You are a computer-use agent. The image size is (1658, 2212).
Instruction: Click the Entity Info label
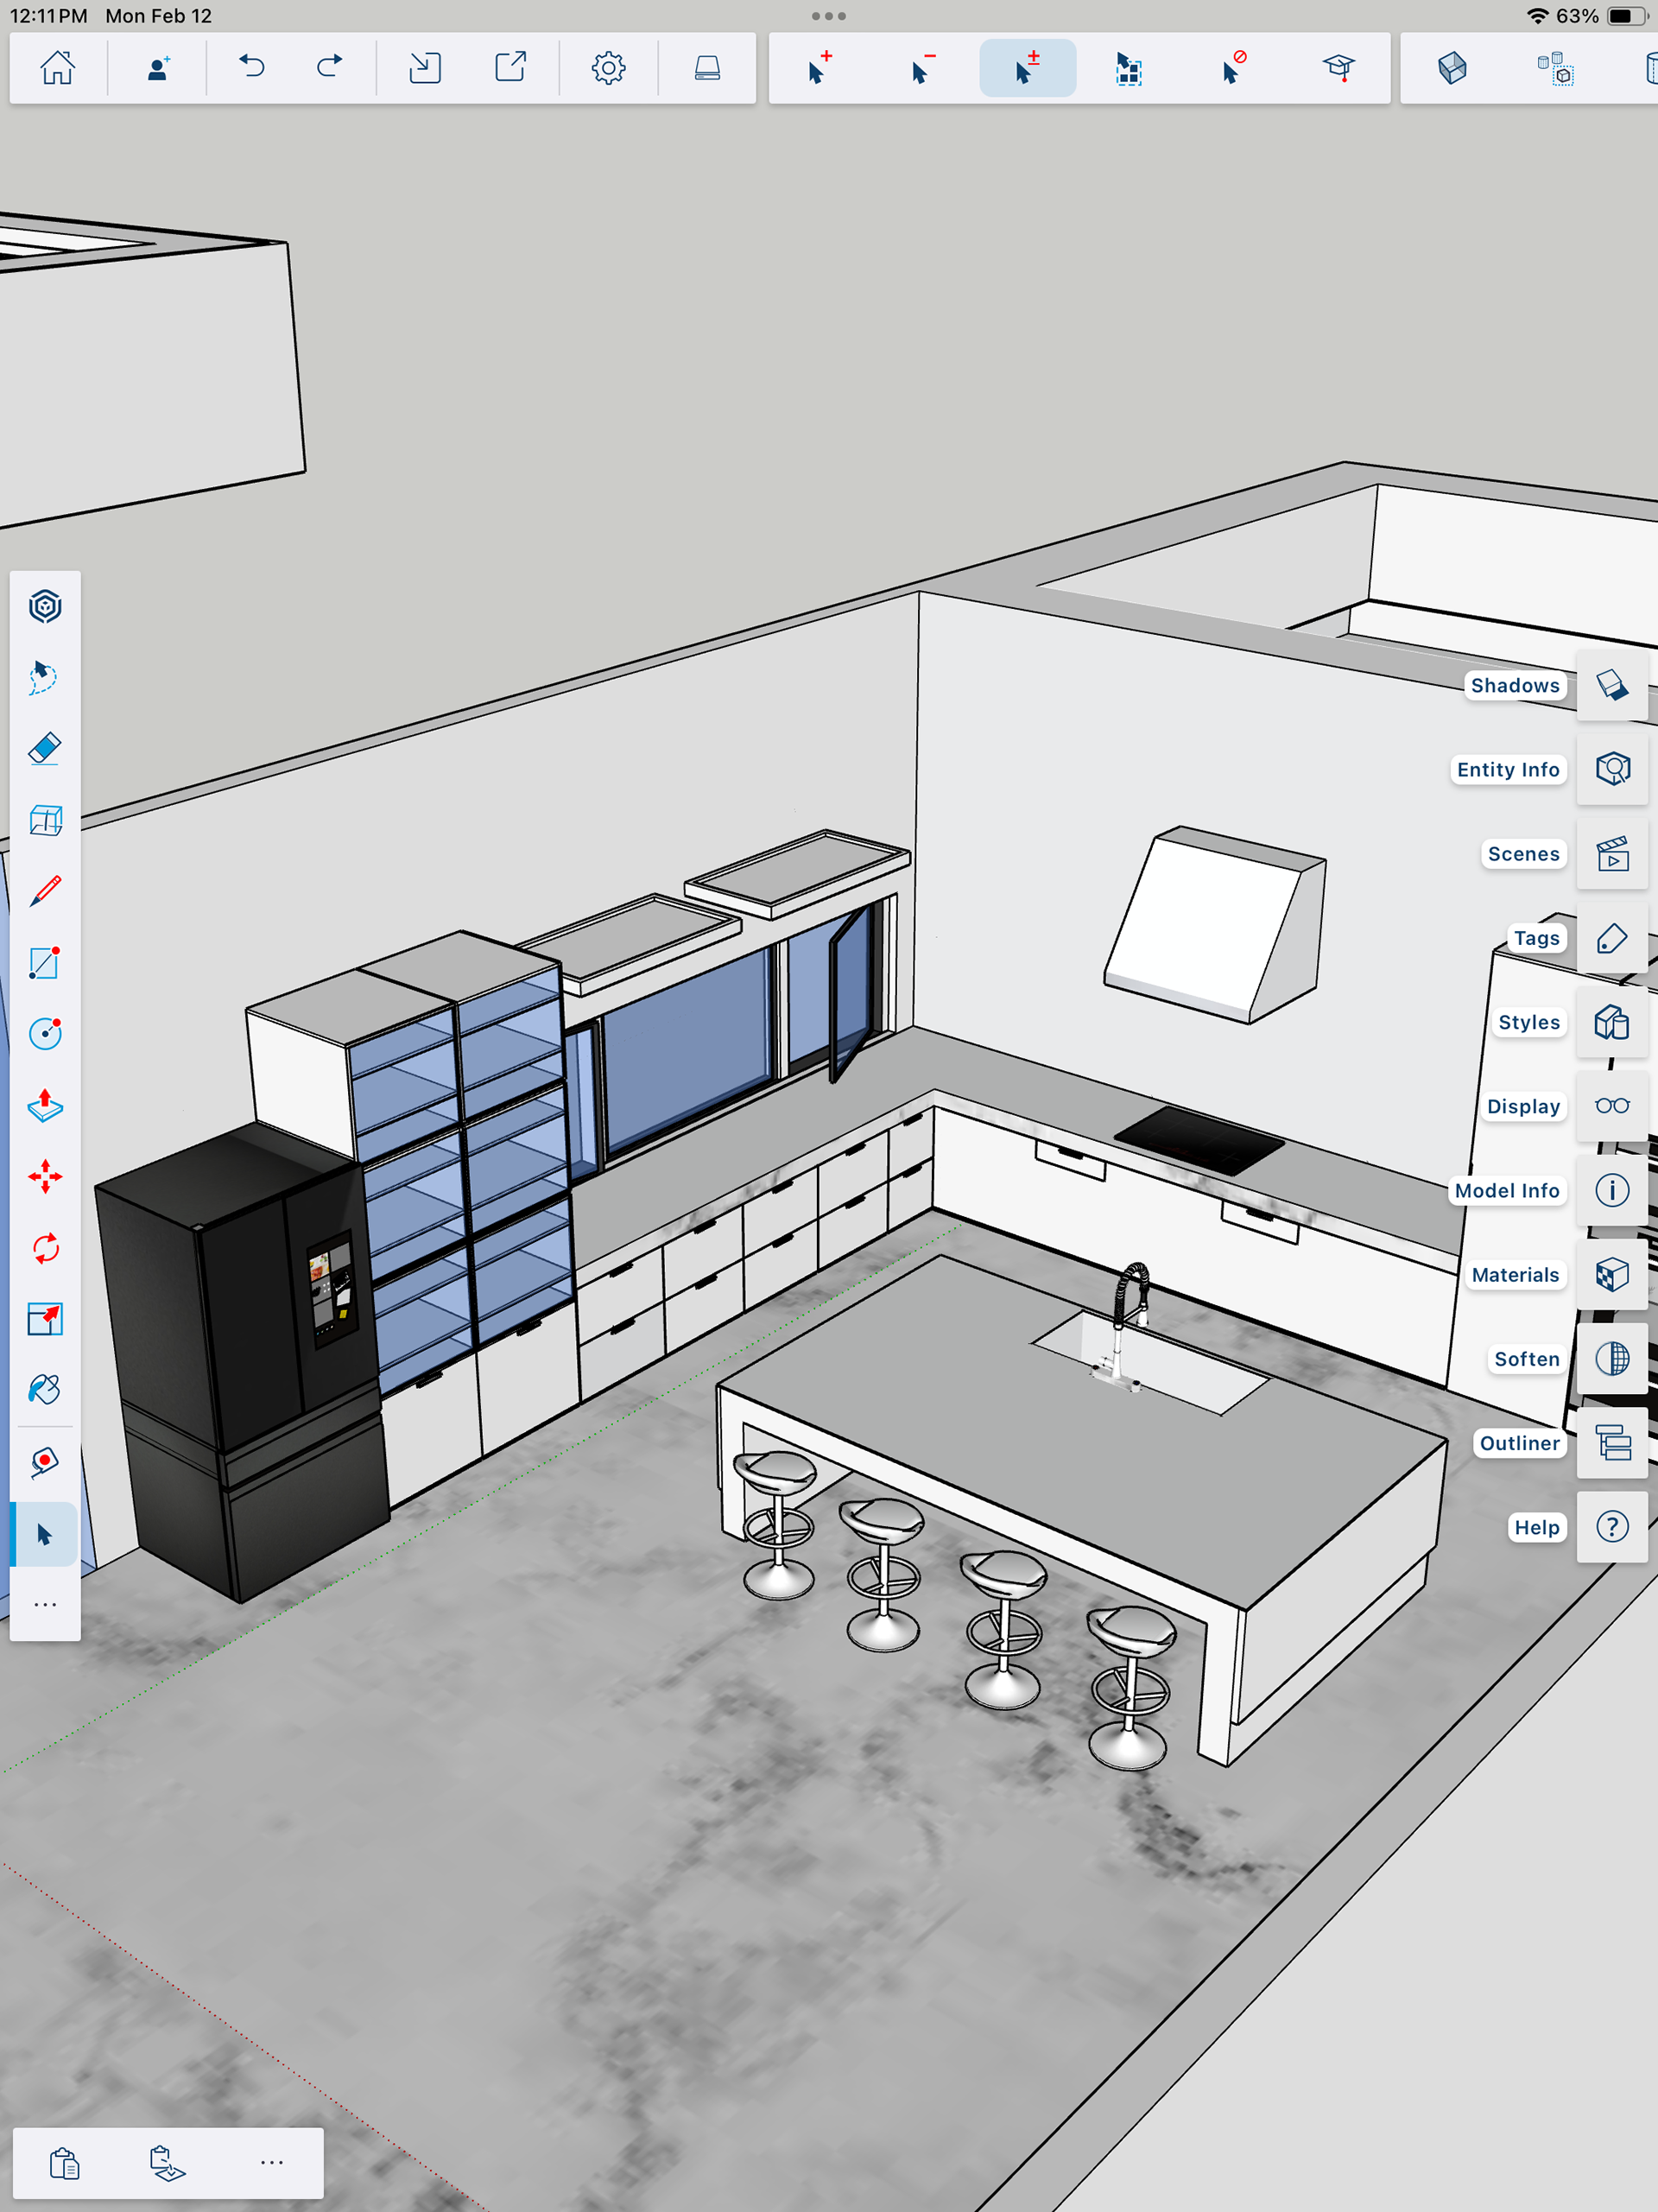[x=1507, y=769]
